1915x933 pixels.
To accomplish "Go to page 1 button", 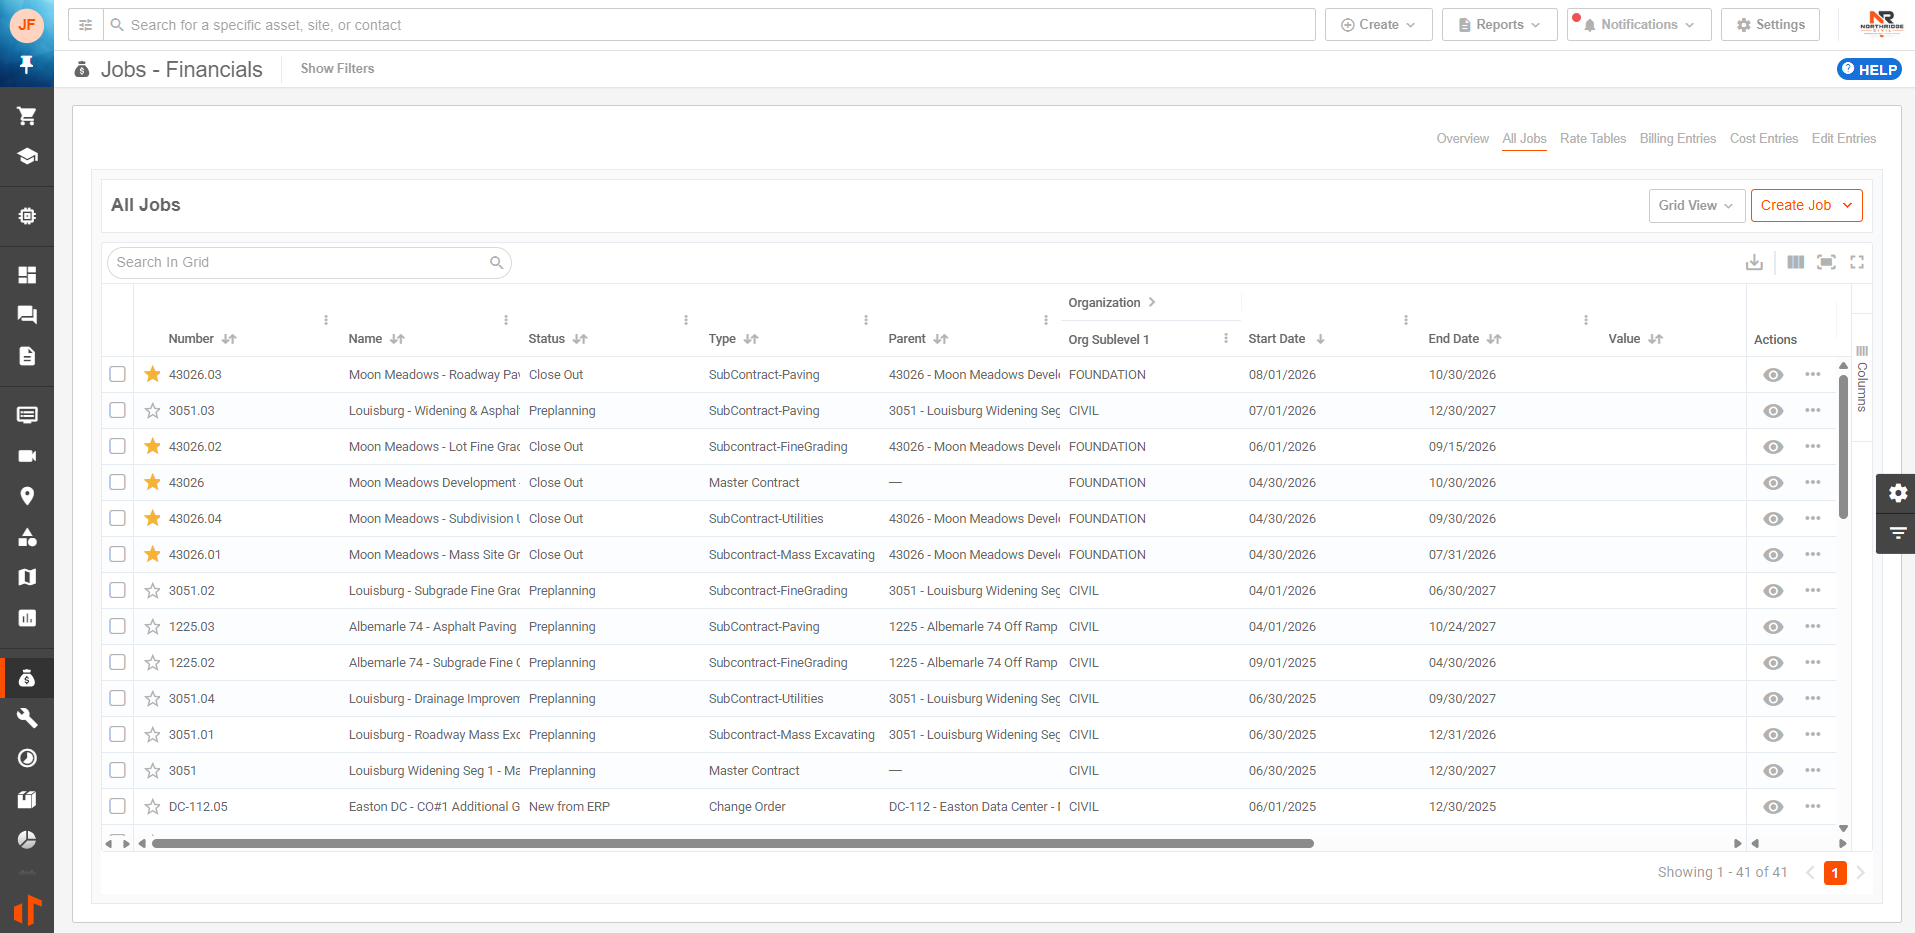I will [1835, 873].
